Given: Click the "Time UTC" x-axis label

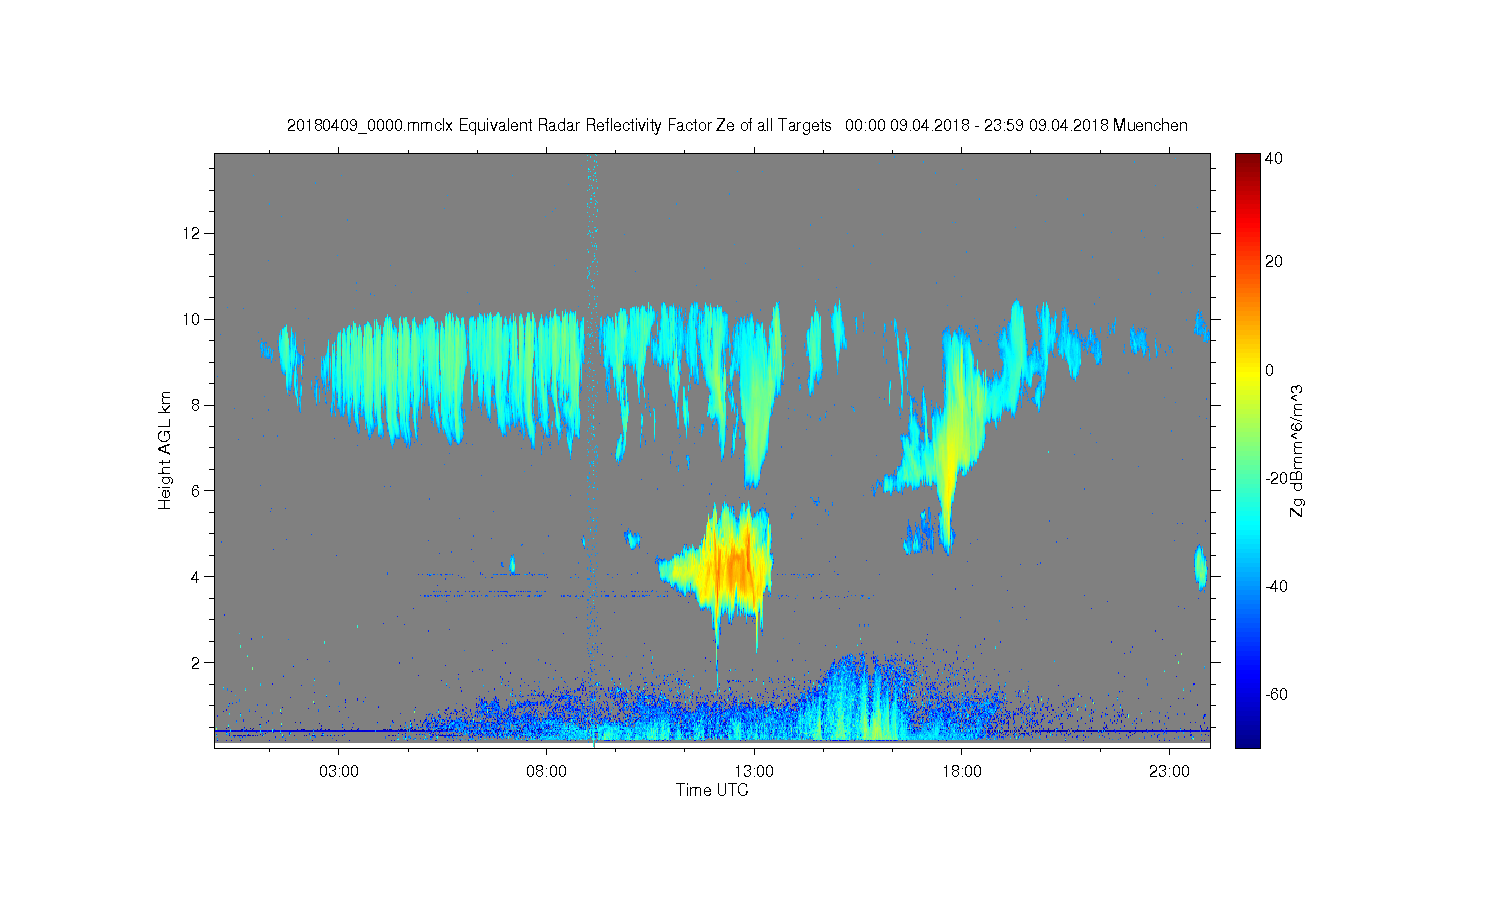Looking at the screenshot, I should pyautogui.click(x=712, y=790).
